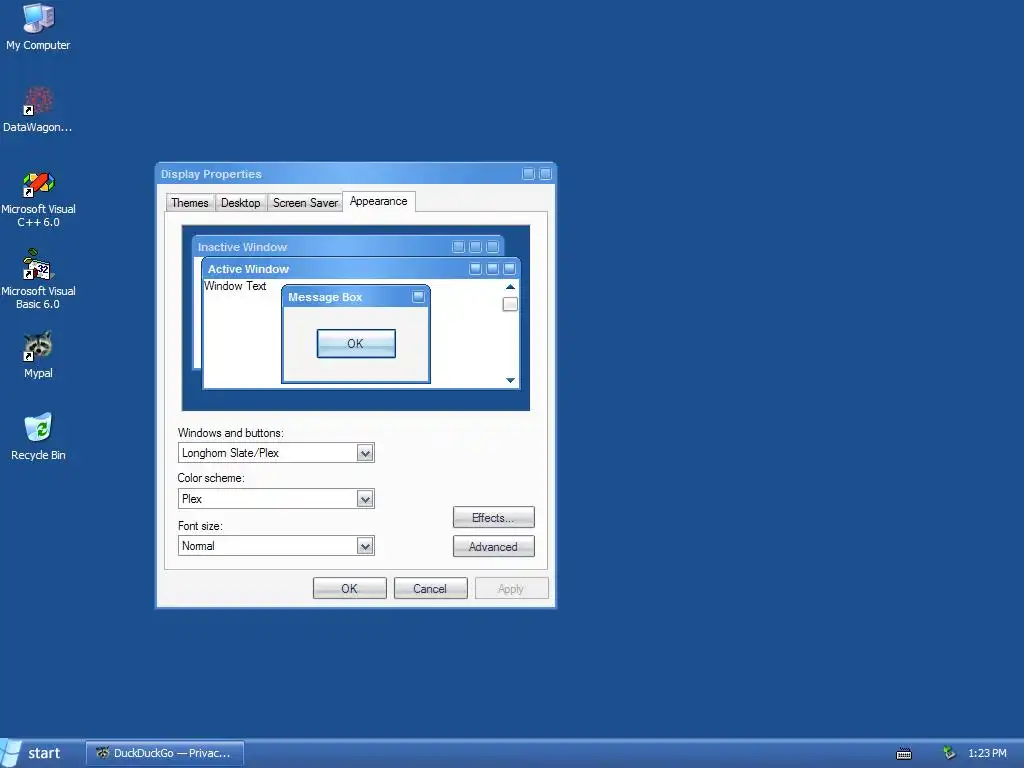This screenshot has width=1024, height=768.
Task: Click the Inactive Window preview title bar
Action: pos(347,247)
